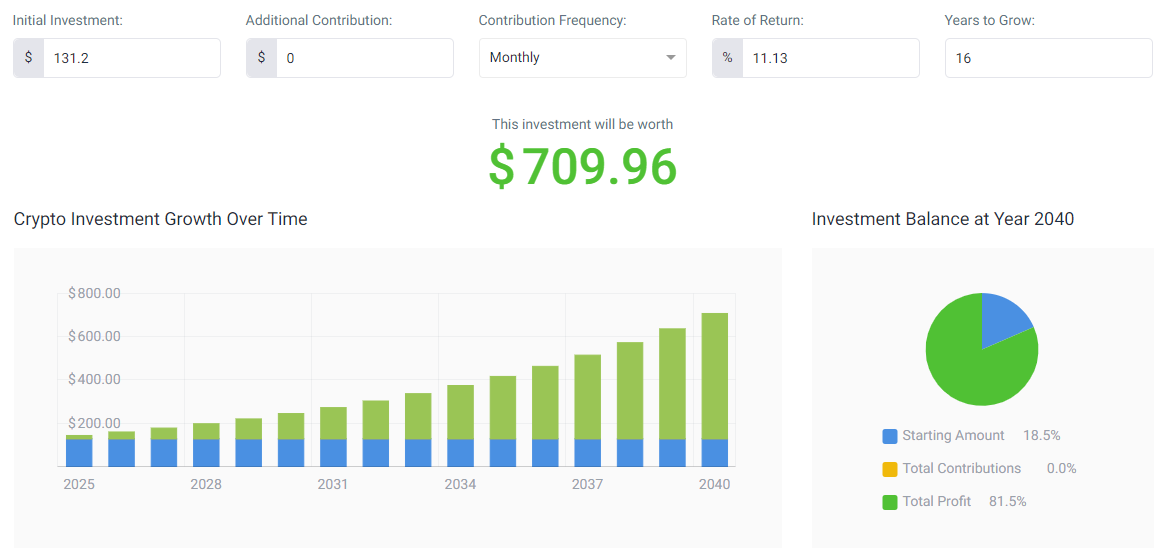
Task: Click the 2028 x-axis label
Action: click(x=206, y=485)
